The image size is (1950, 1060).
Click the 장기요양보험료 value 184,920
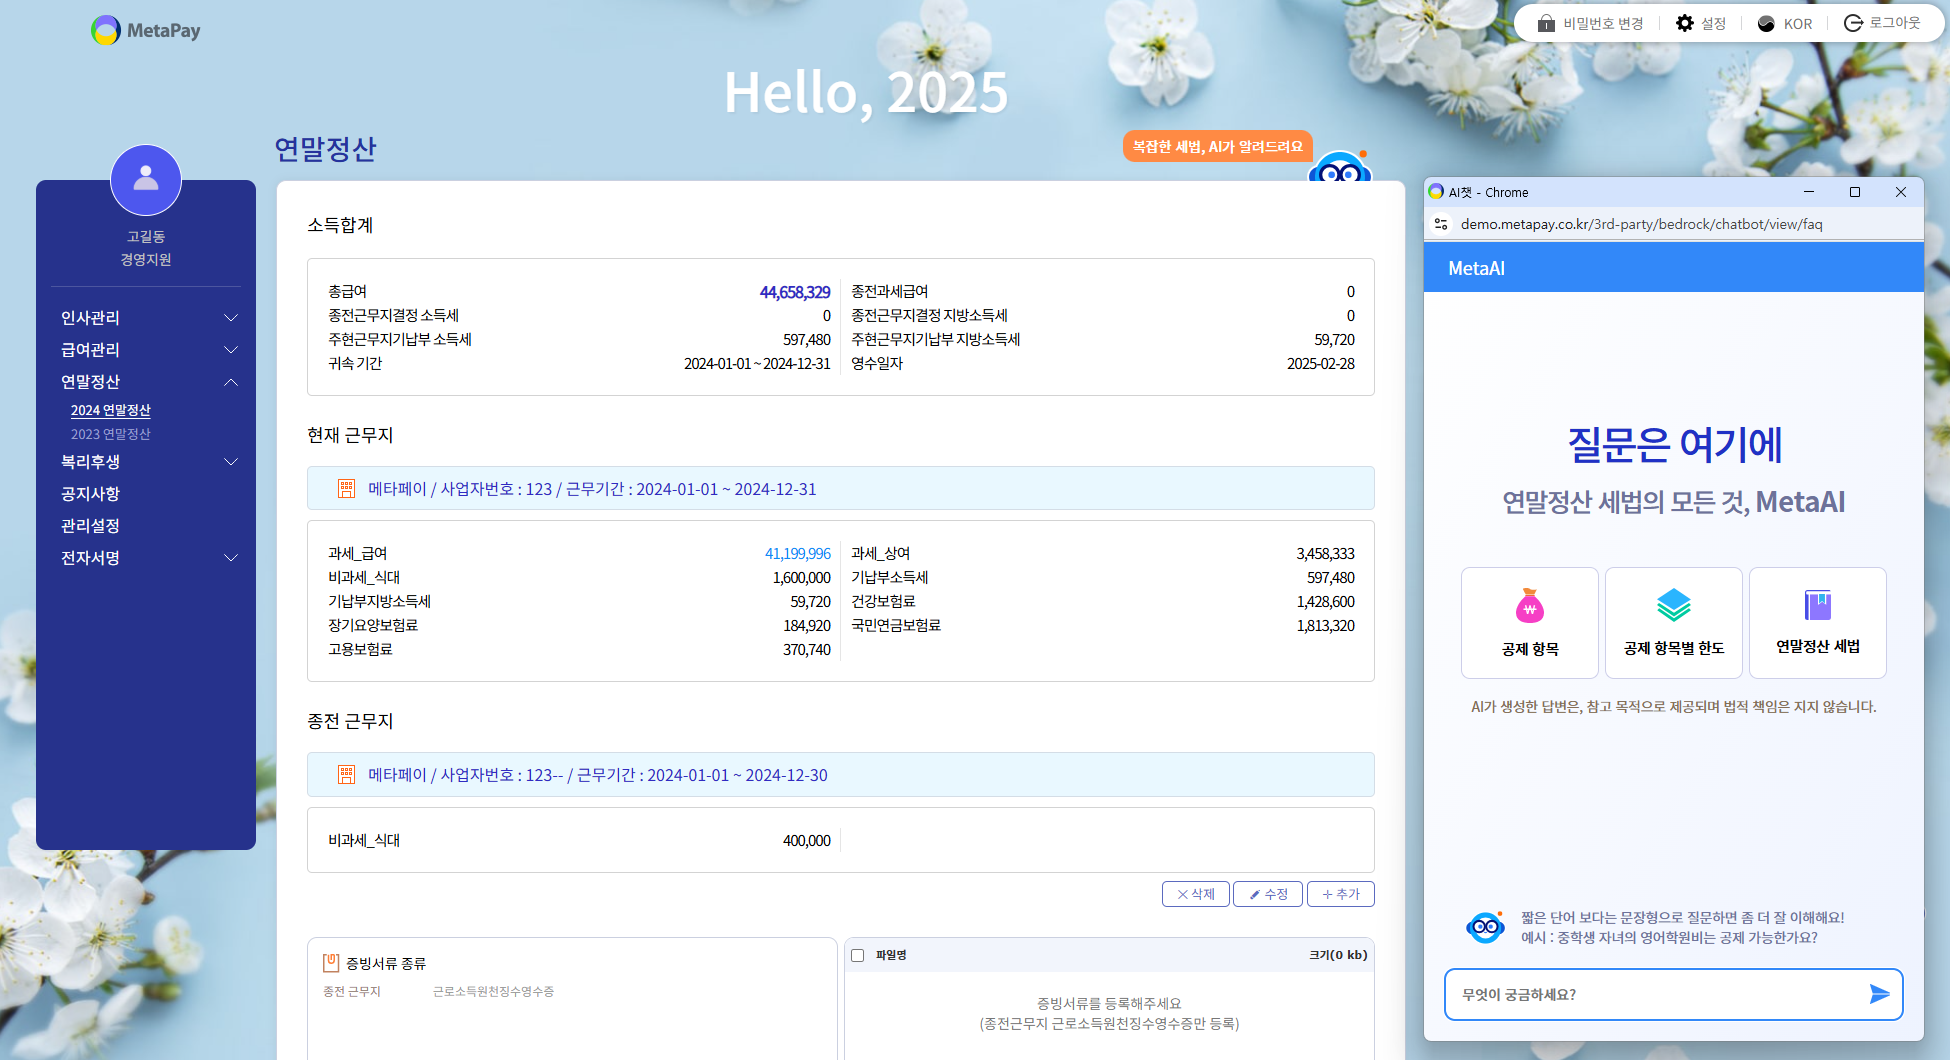pos(807,626)
